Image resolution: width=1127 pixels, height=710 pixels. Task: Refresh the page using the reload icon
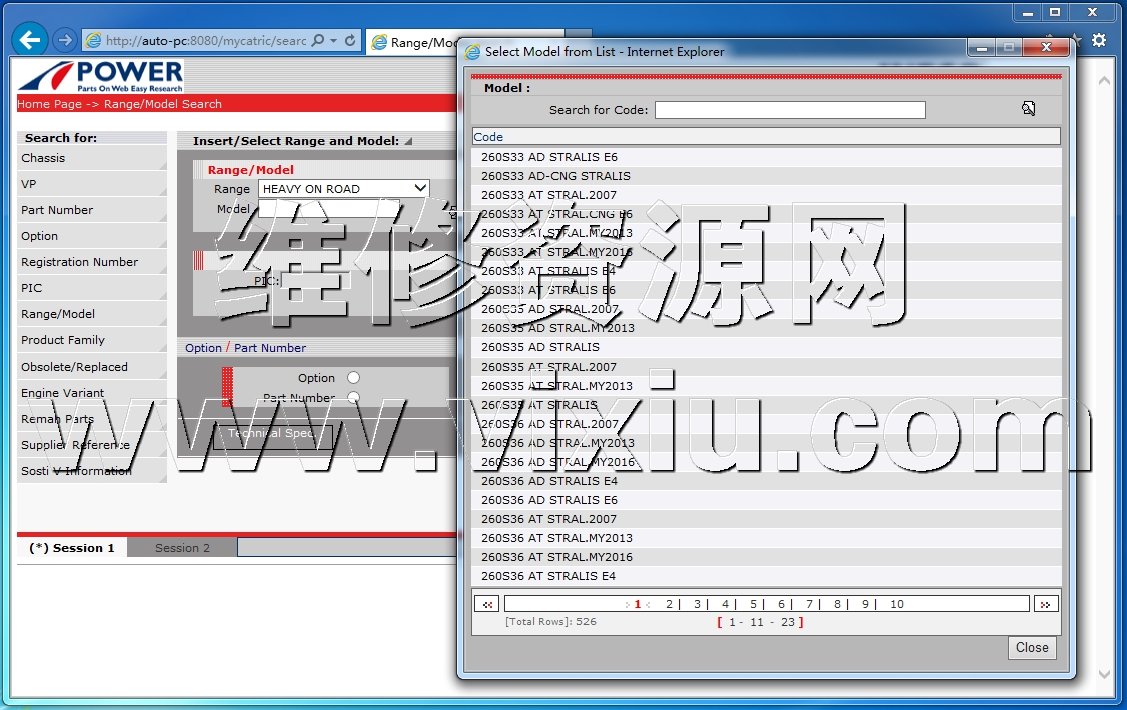click(x=350, y=41)
